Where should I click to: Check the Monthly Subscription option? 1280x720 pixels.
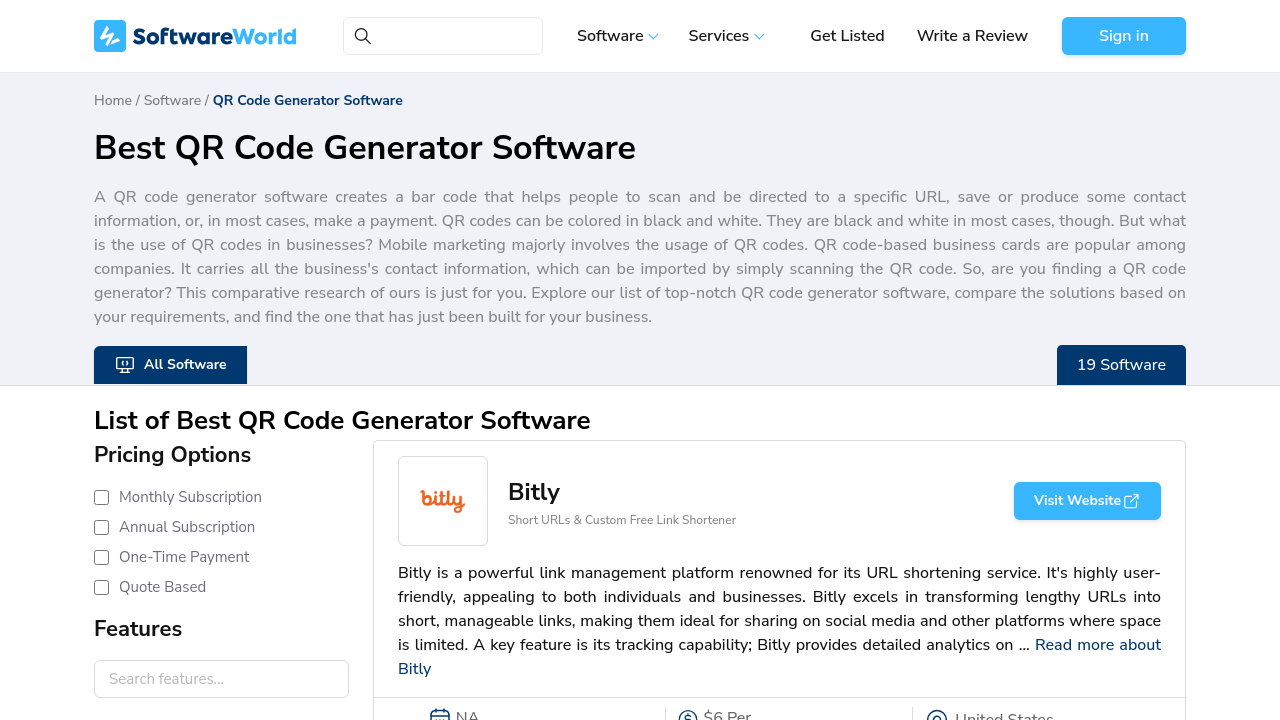point(101,497)
